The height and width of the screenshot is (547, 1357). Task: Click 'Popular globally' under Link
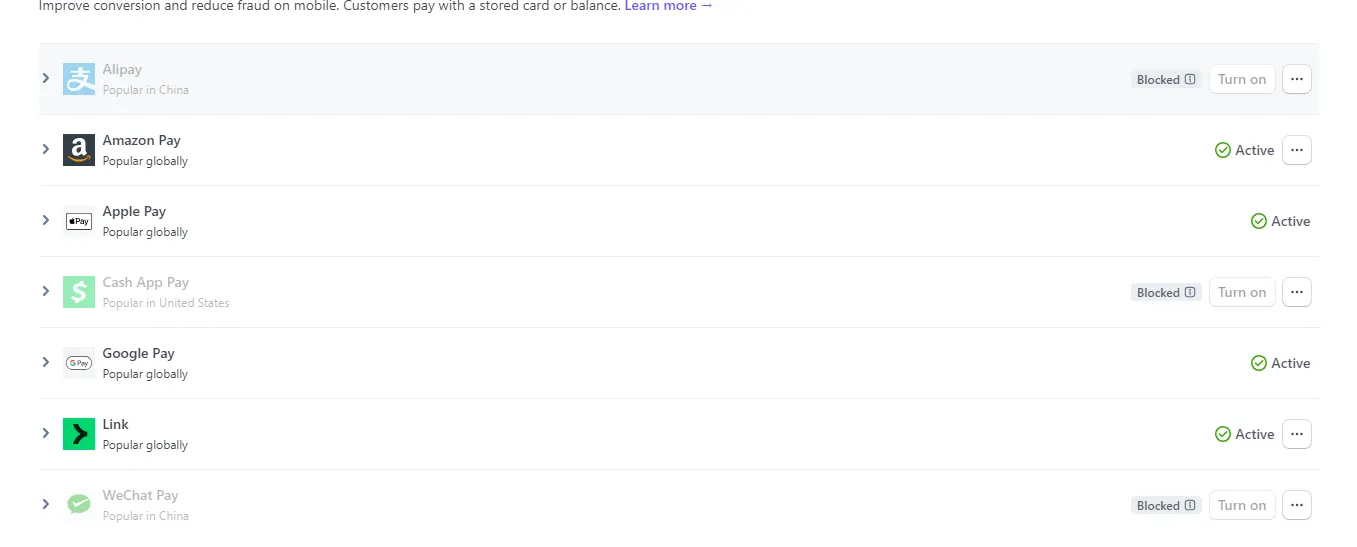click(x=145, y=445)
